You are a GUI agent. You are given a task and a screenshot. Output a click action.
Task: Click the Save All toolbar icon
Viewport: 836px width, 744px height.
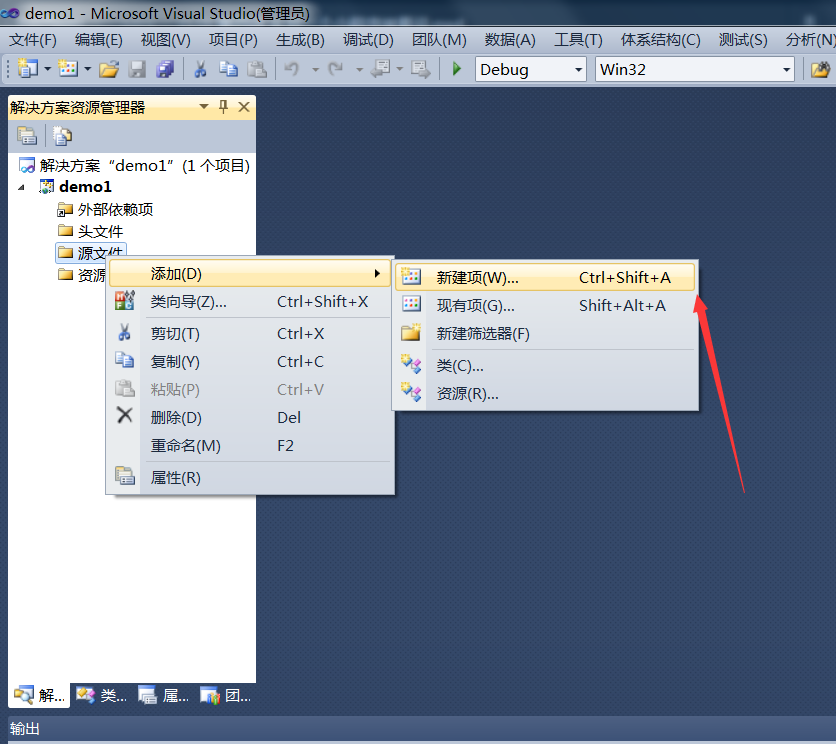165,69
